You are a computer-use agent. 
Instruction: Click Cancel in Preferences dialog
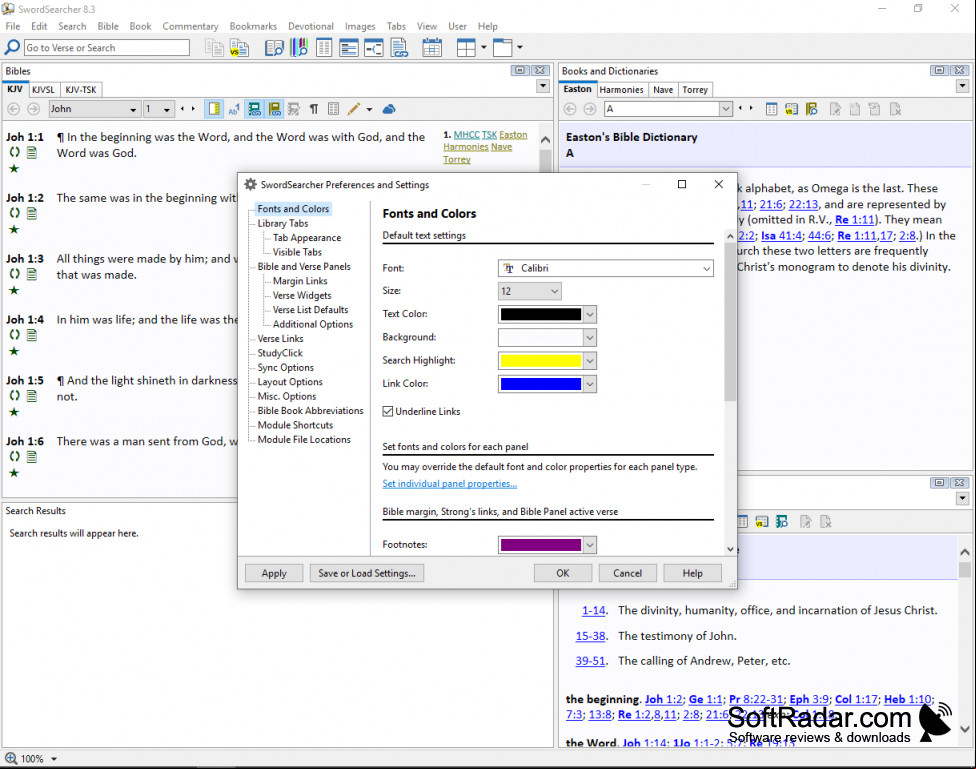pyautogui.click(x=627, y=573)
